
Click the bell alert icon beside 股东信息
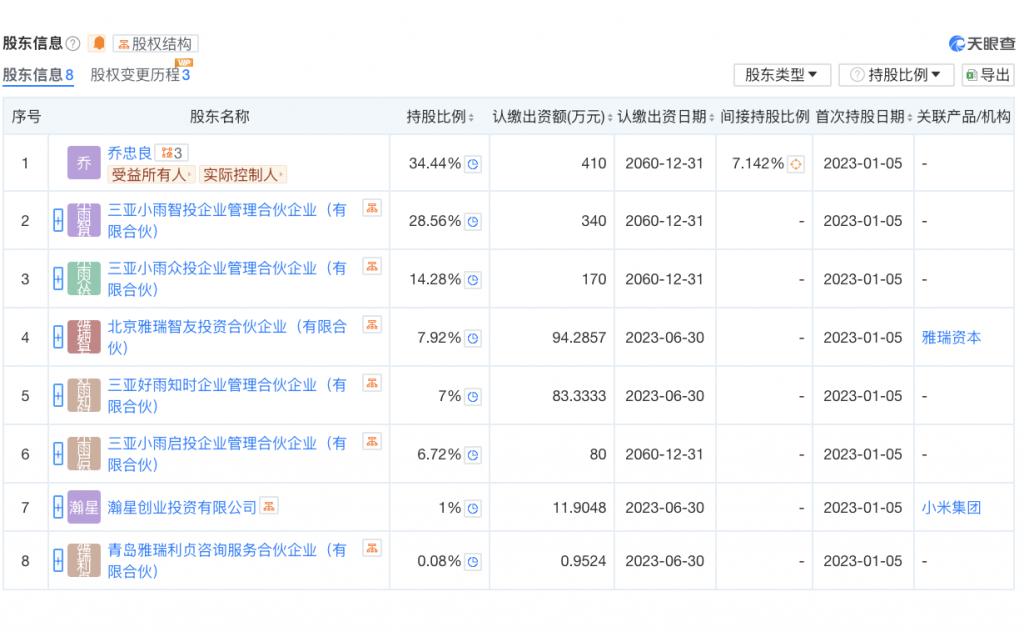[98, 43]
